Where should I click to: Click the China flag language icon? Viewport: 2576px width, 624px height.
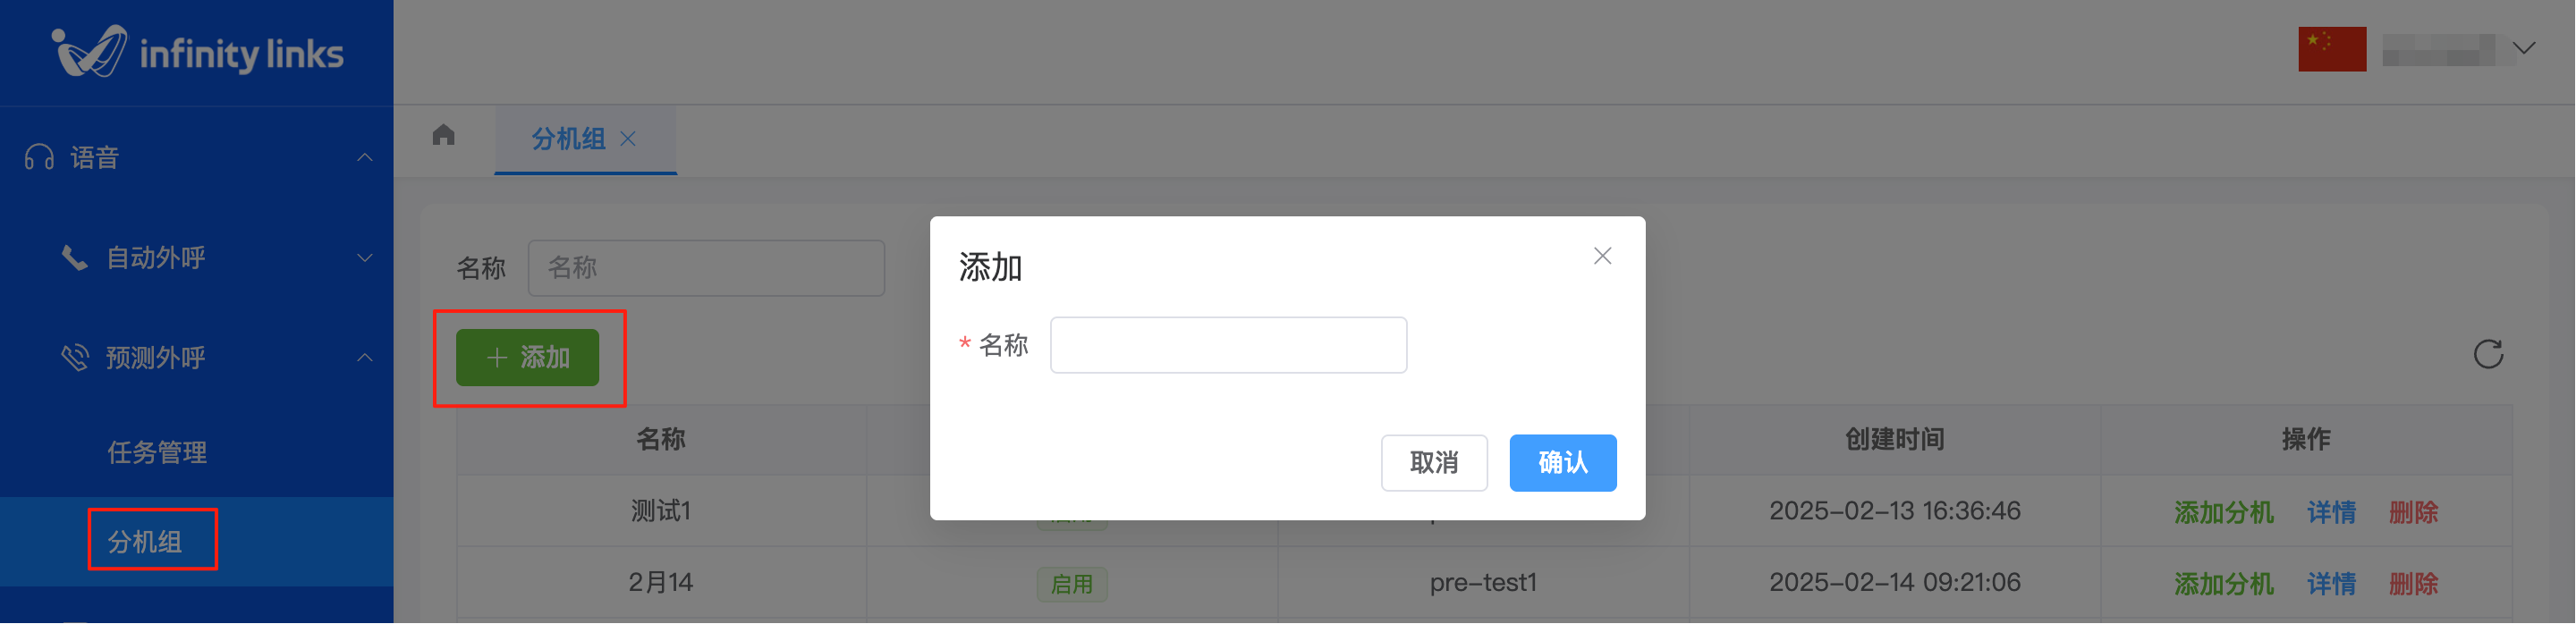[2332, 49]
